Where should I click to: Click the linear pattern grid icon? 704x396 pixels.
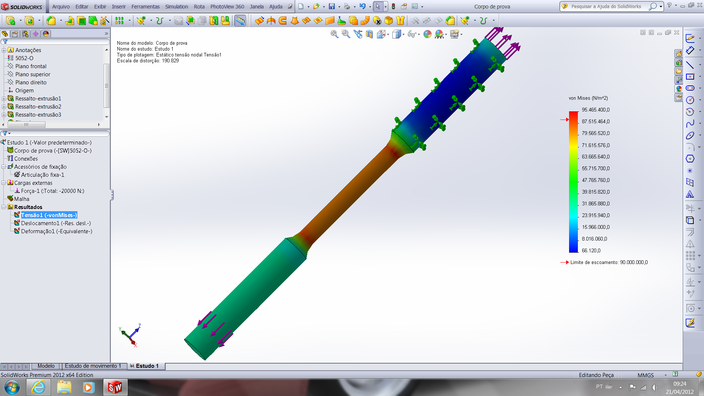tap(119, 21)
